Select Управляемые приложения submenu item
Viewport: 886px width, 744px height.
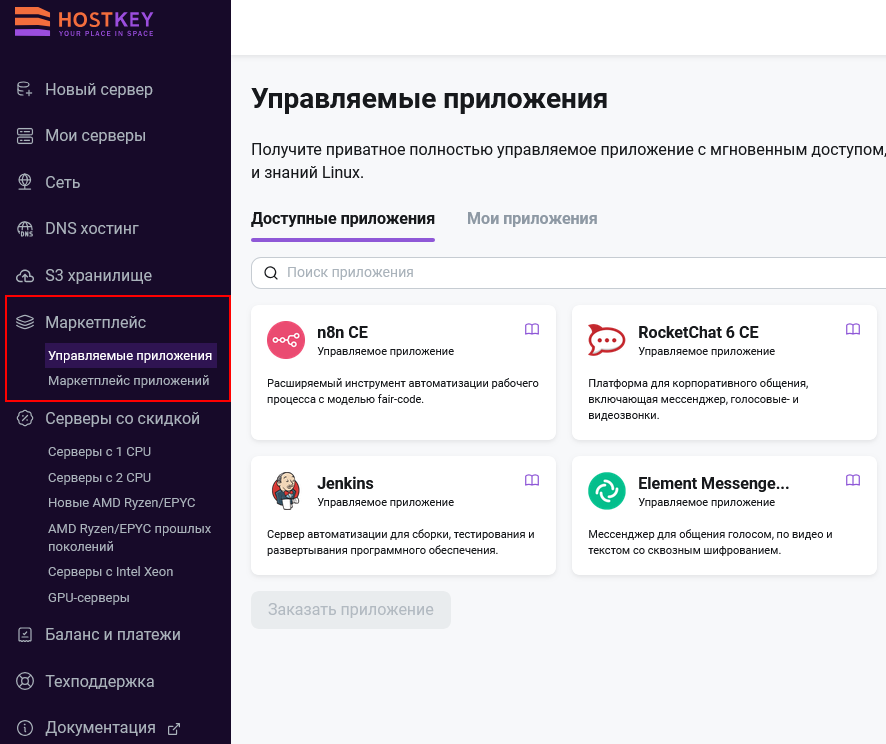[130, 356]
